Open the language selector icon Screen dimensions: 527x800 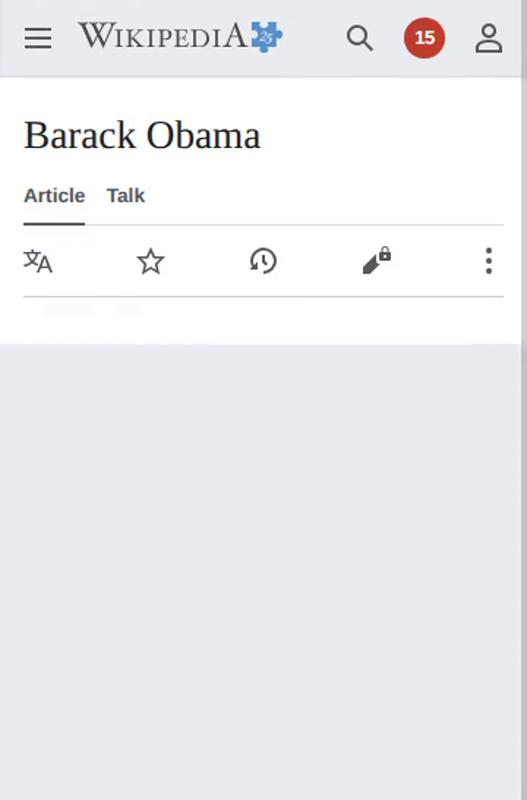click(38, 261)
